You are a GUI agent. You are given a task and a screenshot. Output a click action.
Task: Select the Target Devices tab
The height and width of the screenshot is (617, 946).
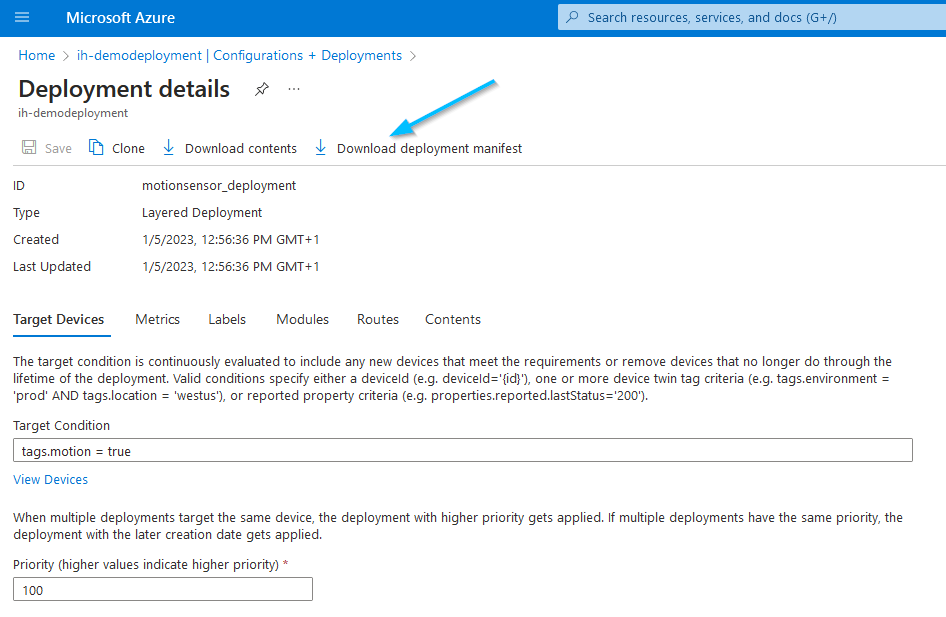59,319
